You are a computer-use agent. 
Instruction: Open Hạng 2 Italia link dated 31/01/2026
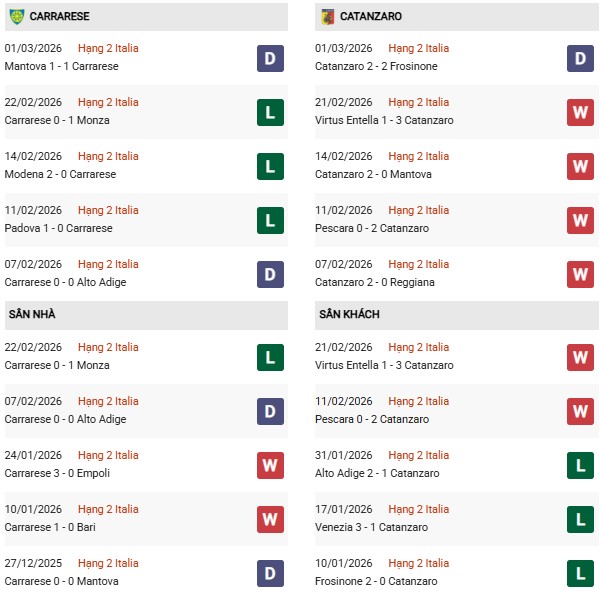pos(419,455)
